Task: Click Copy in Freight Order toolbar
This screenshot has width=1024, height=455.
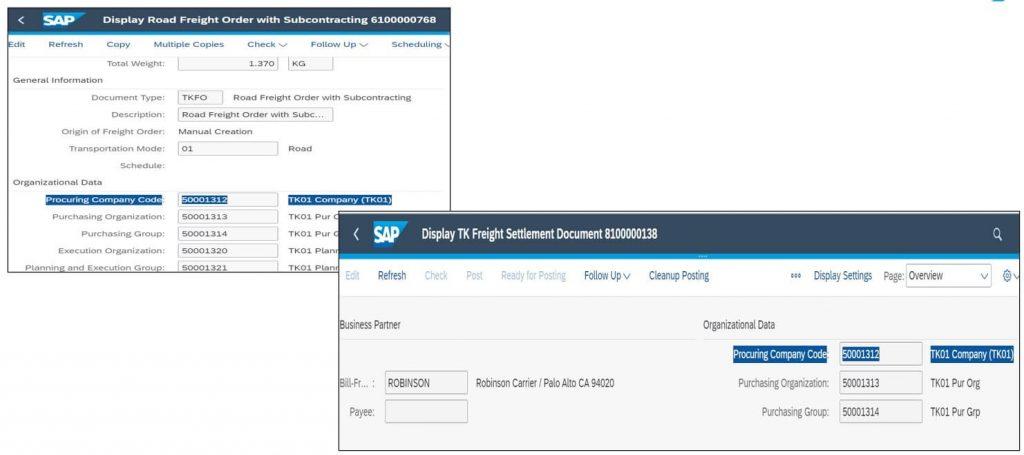Action: (x=118, y=44)
